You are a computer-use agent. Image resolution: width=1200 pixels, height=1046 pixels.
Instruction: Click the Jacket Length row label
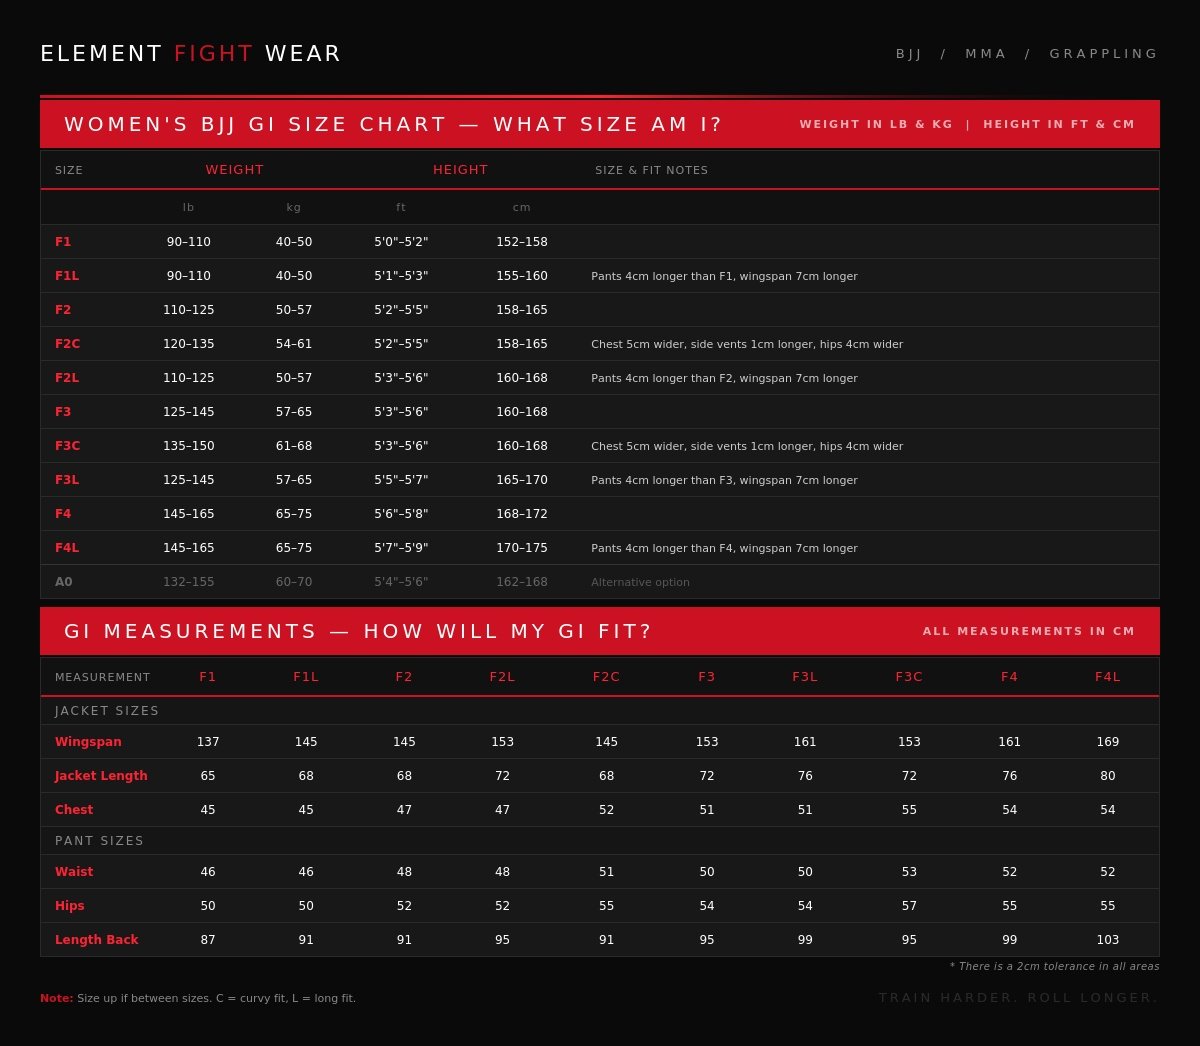coord(101,776)
